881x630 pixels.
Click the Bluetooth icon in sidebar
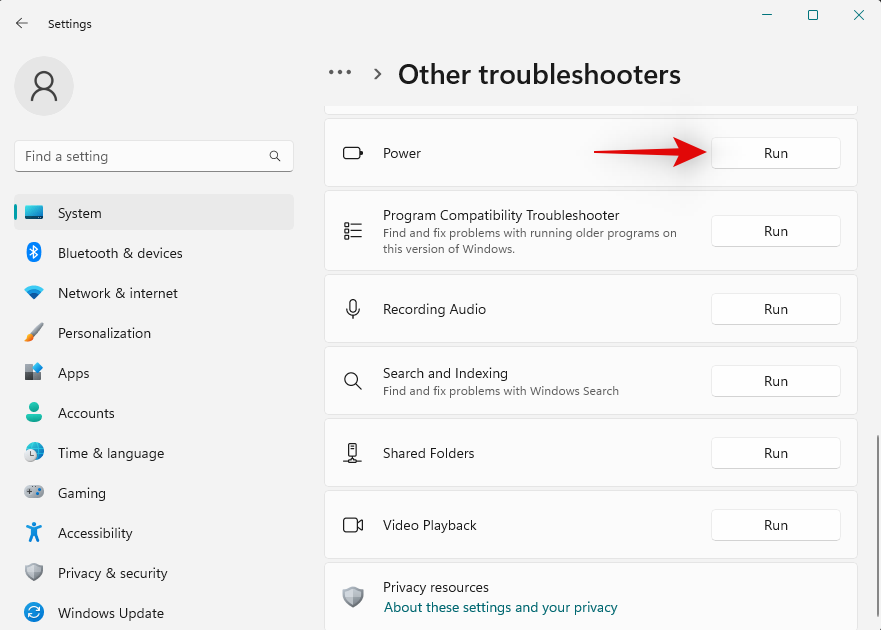click(34, 252)
